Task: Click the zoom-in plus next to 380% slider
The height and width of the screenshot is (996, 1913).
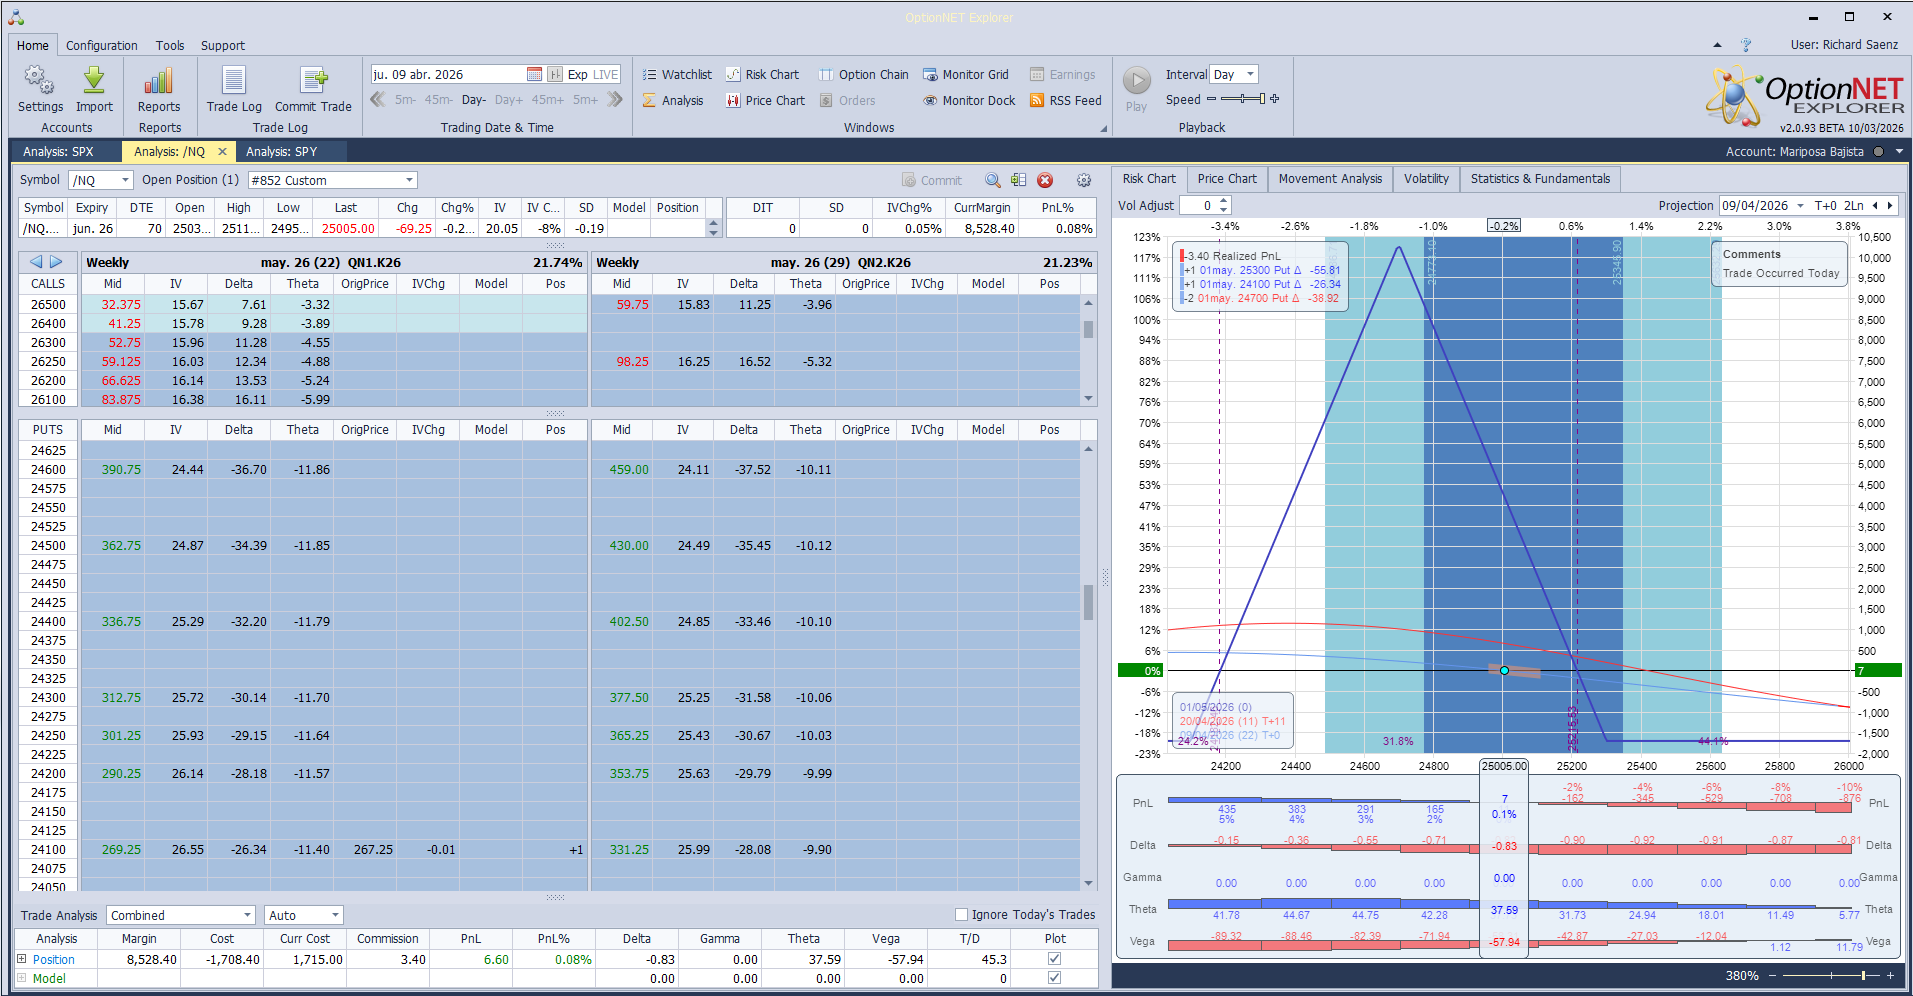Action: (1891, 975)
